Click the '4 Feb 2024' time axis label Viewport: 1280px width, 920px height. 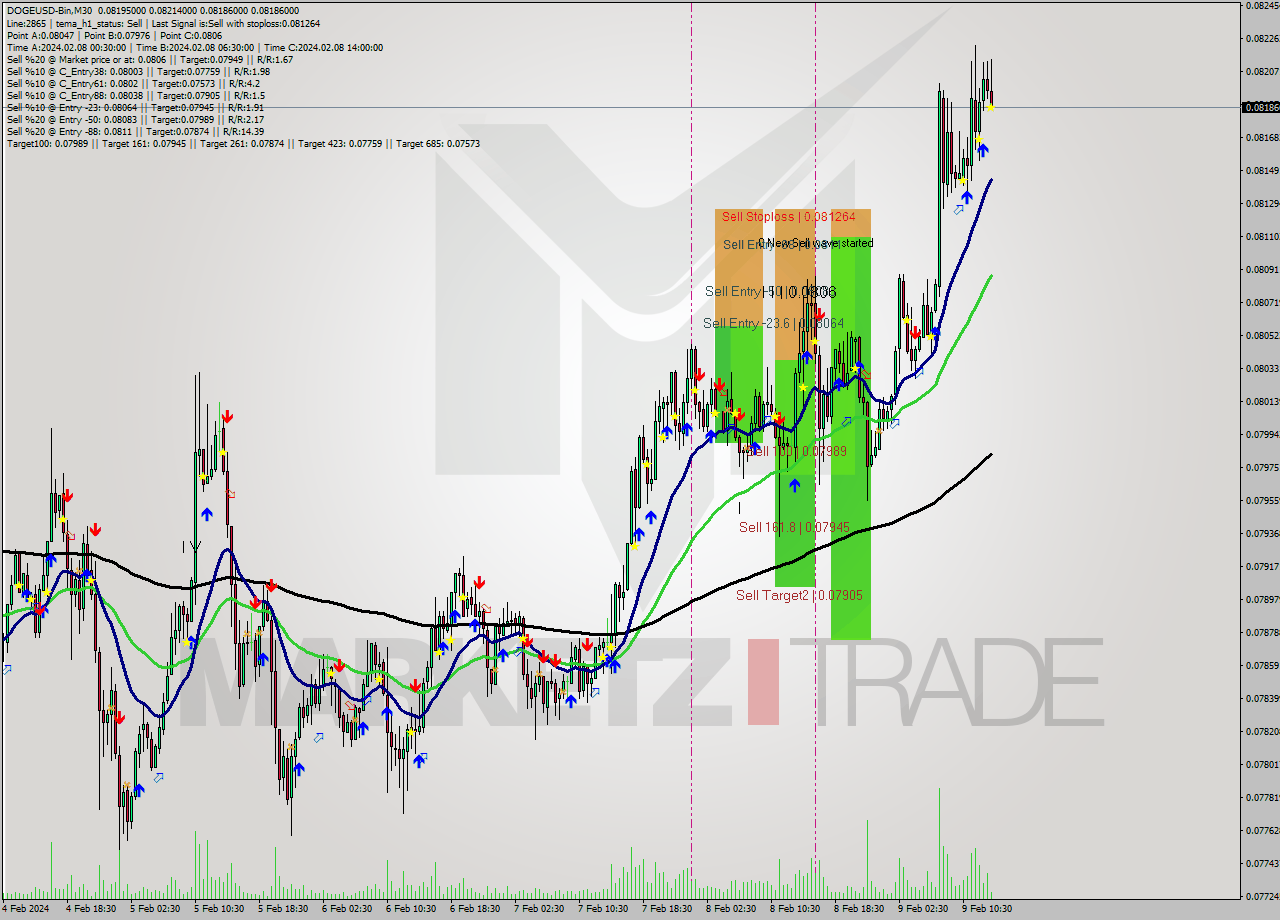(27, 909)
